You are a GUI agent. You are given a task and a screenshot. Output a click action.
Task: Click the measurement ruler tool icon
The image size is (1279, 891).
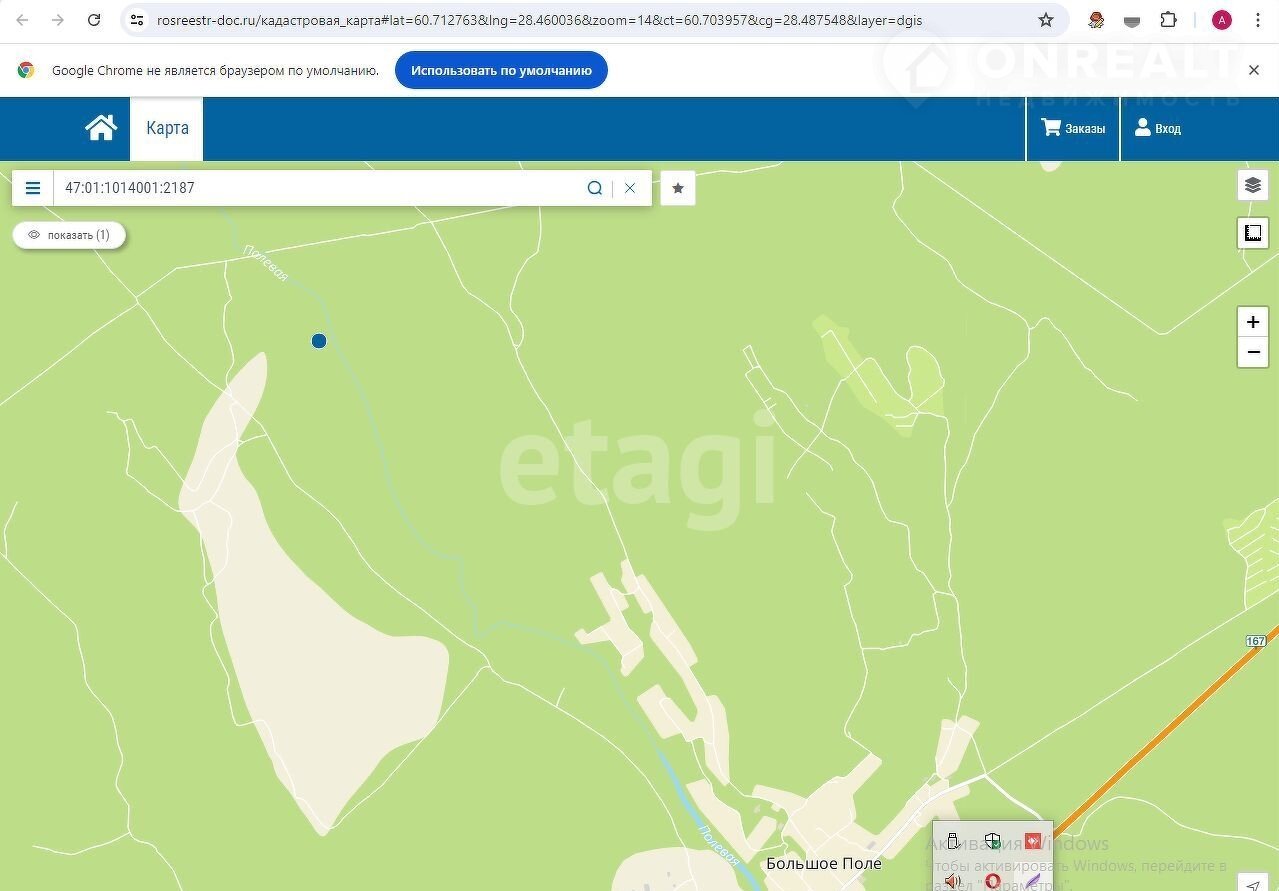pos(1252,233)
